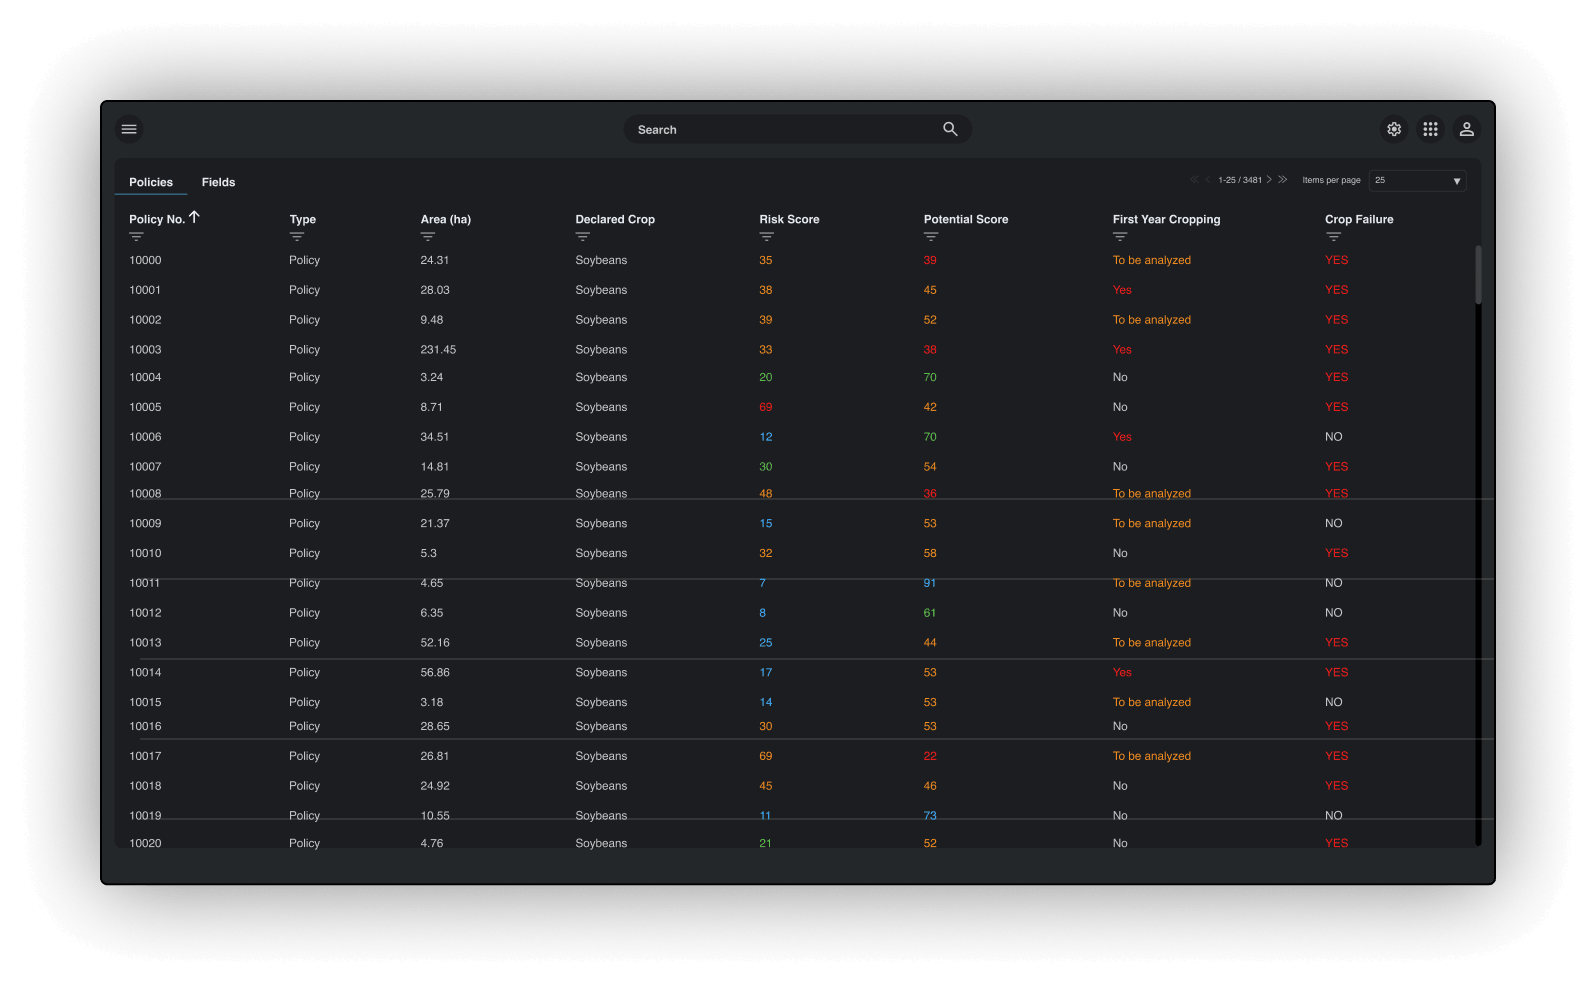Switch to the Policies tab
The height and width of the screenshot is (986, 1596).
pyautogui.click(x=151, y=182)
